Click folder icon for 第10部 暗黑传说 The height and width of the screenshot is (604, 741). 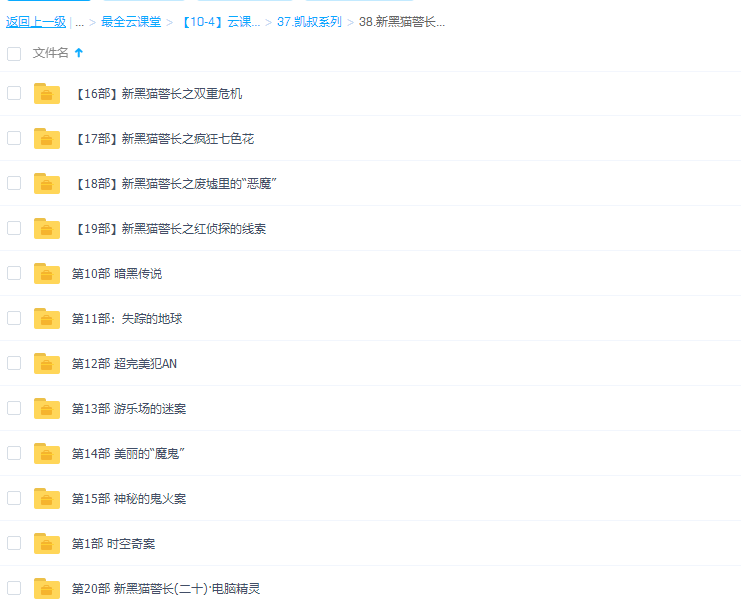(46, 274)
